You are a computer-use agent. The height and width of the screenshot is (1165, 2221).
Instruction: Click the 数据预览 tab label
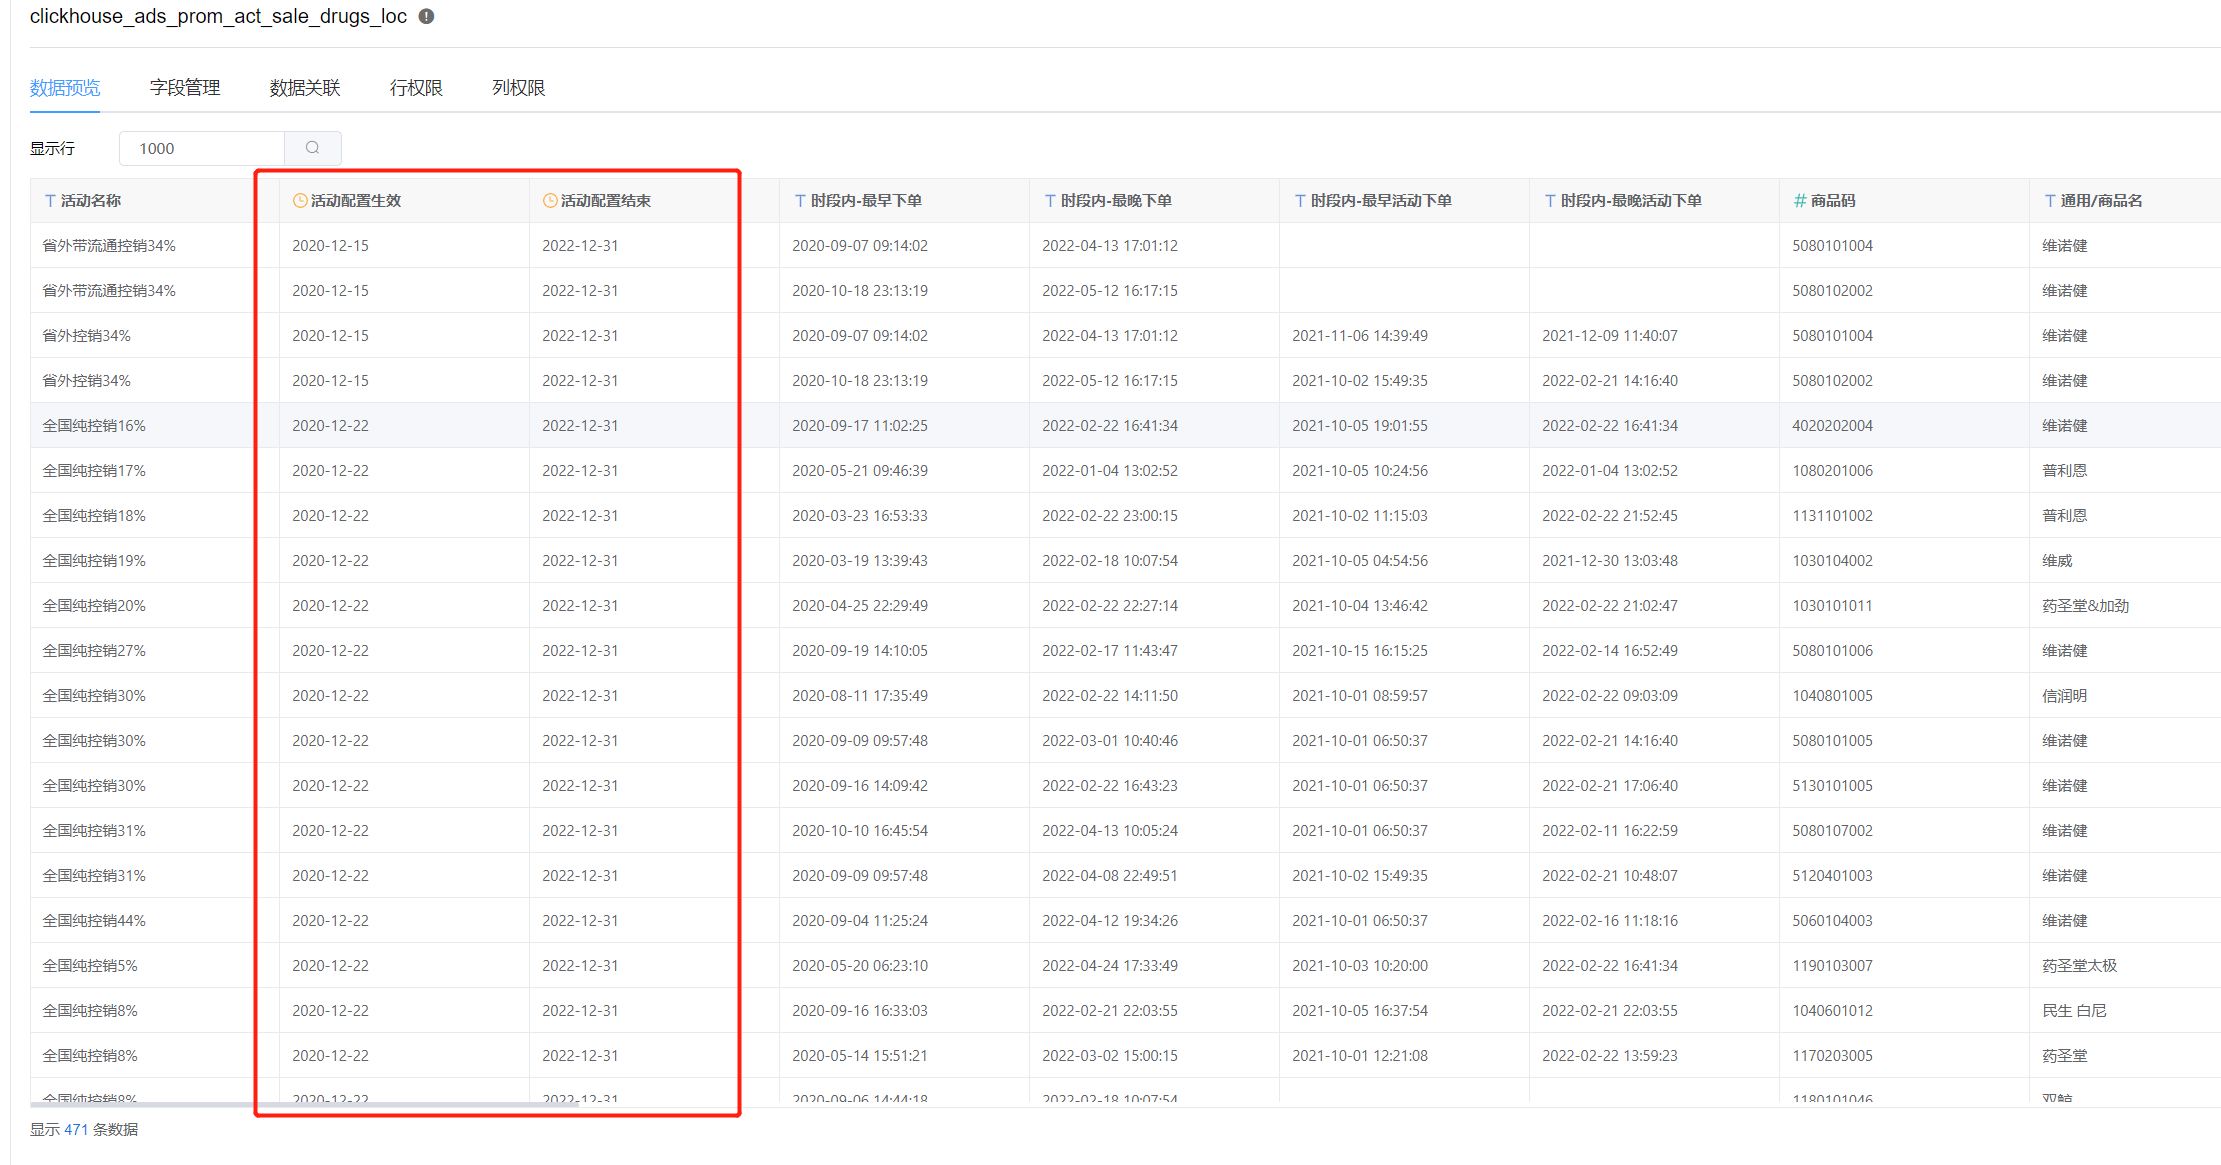64,87
